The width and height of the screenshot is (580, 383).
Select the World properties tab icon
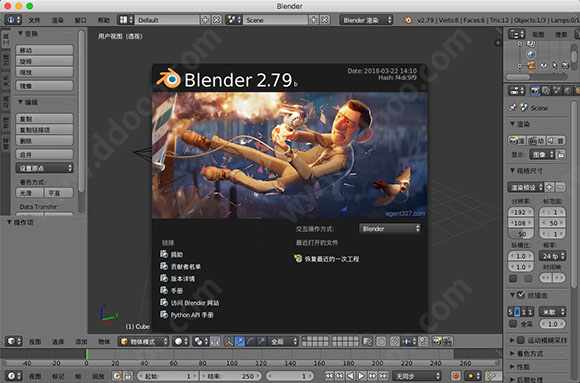point(567,91)
